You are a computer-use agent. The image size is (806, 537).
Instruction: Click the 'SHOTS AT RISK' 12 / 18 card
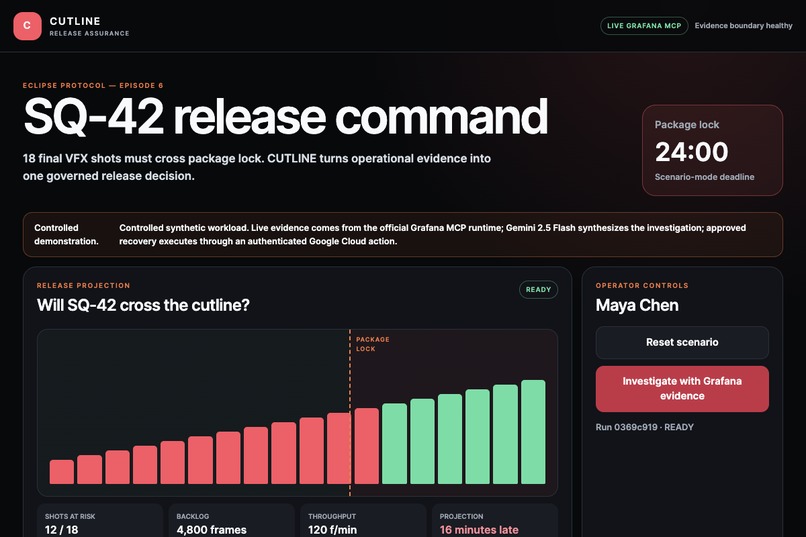[x=100, y=521]
